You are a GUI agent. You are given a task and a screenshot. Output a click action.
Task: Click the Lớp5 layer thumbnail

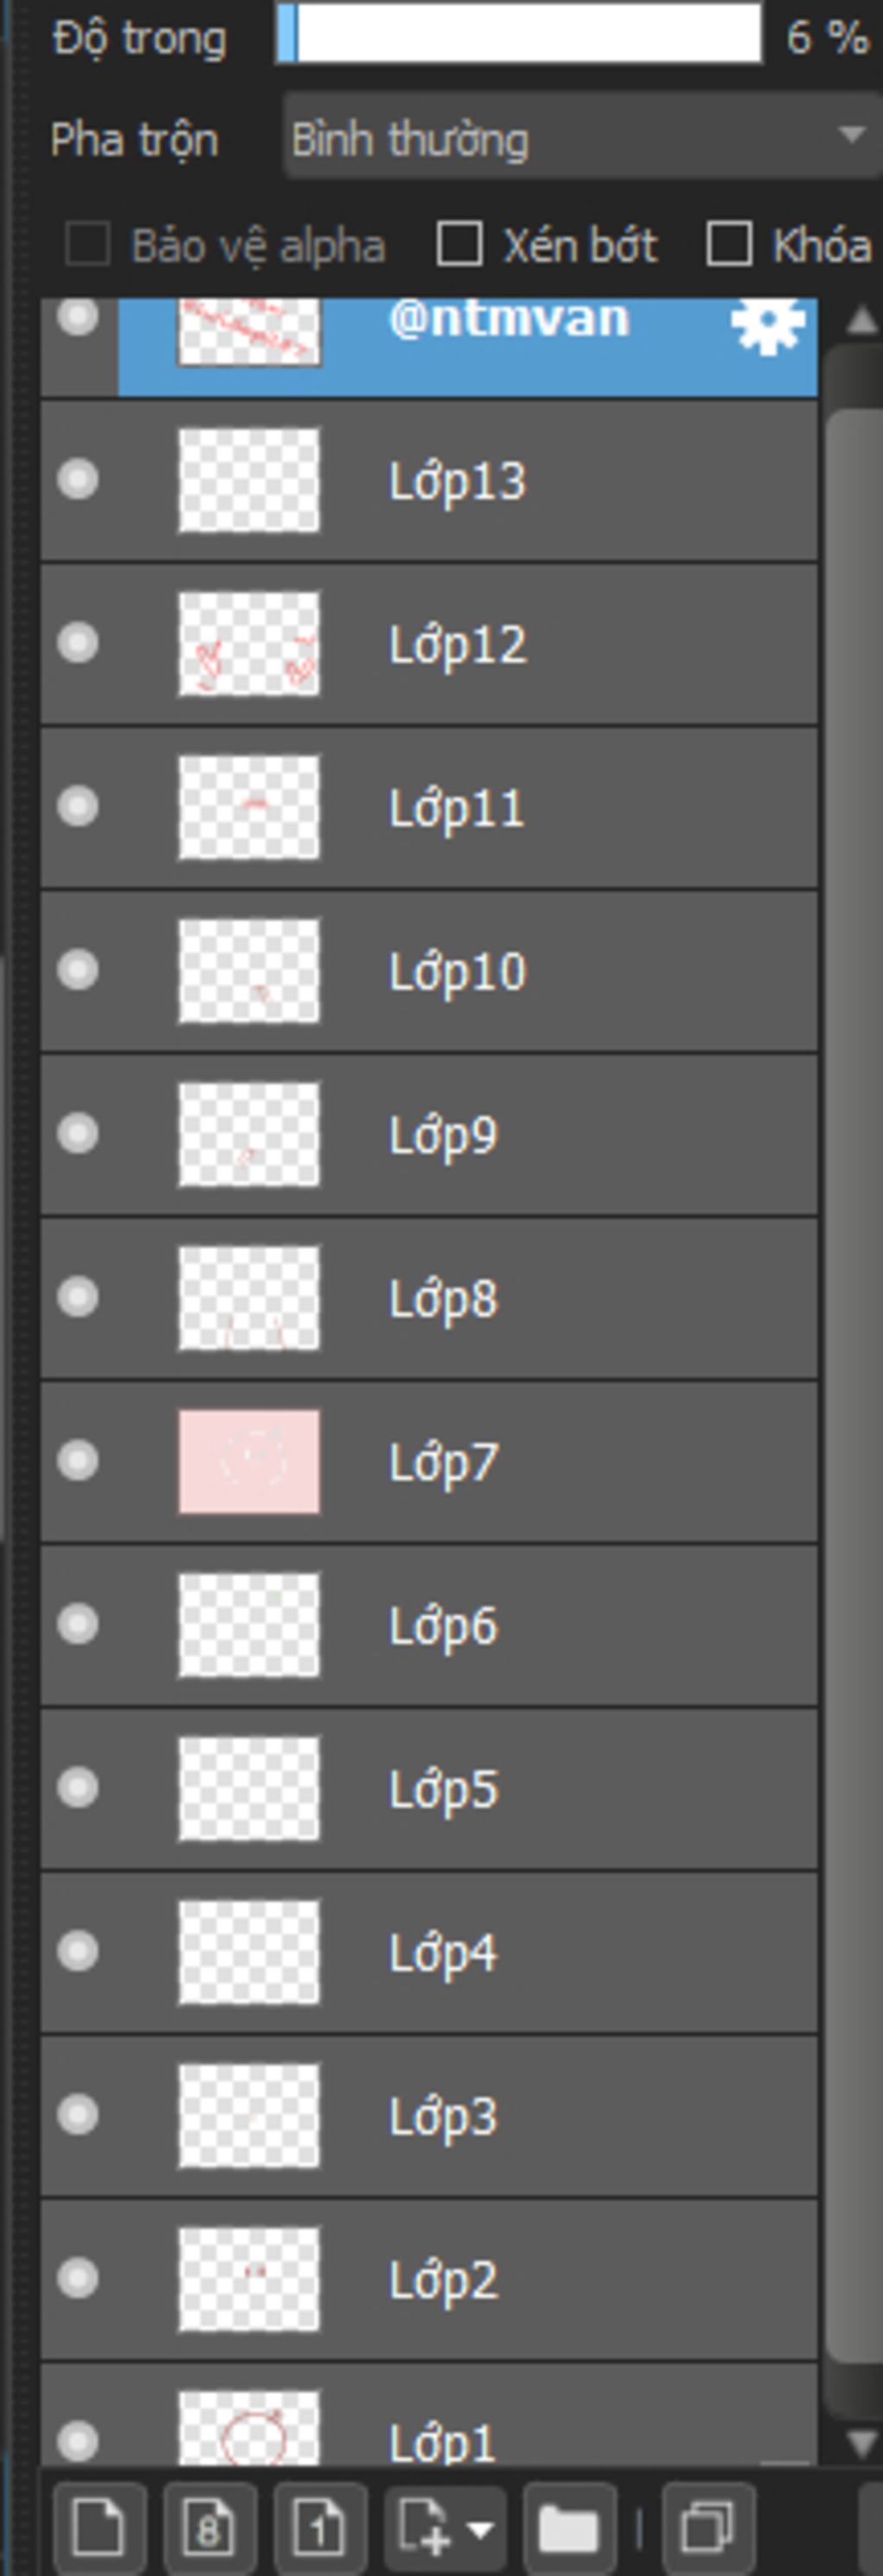point(249,1788)
